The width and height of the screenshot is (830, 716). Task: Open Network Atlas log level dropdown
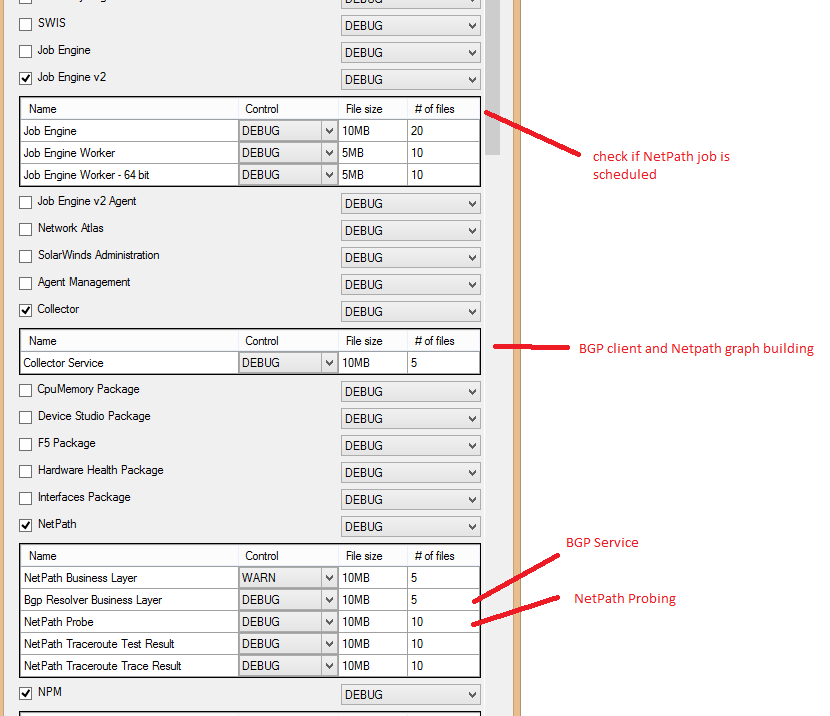[x=411, y=231]
